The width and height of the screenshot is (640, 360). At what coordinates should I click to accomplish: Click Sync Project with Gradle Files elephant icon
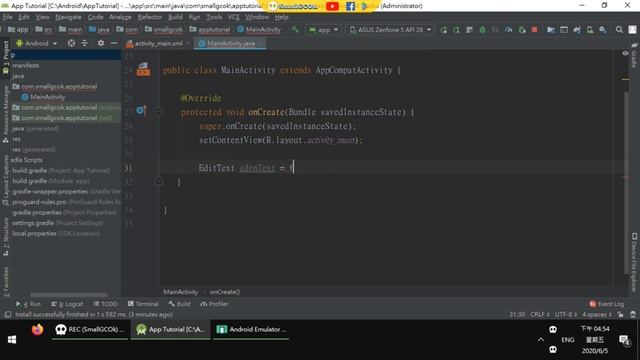(x=577, y=30)
